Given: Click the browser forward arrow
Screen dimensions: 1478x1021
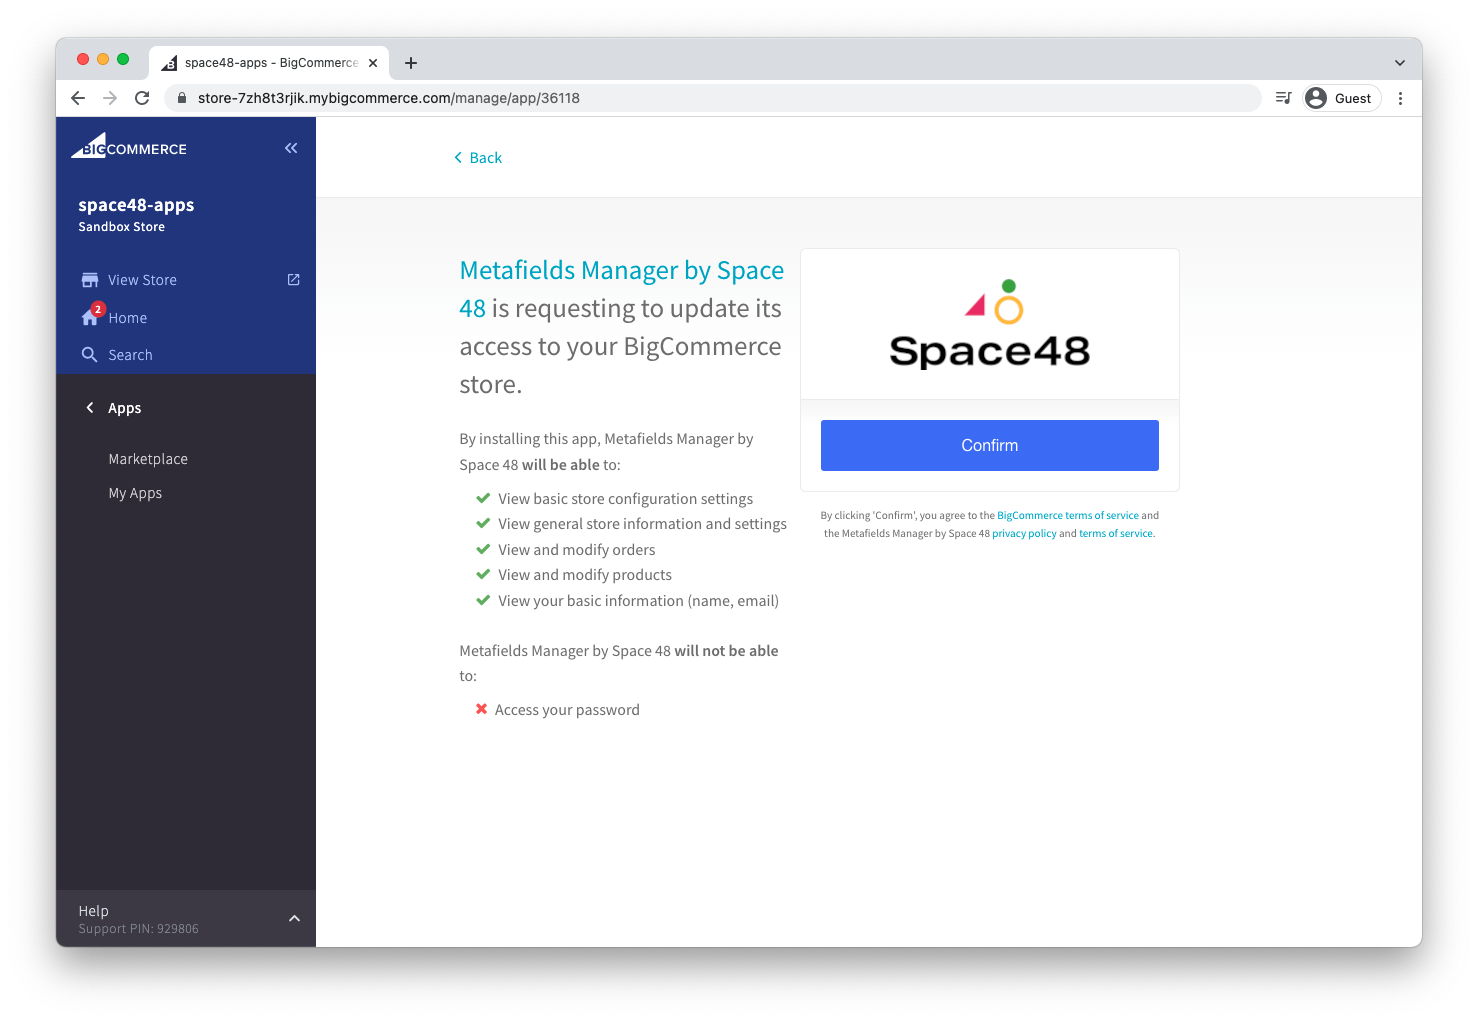Looking at the screenshot, I should [110, 98].
